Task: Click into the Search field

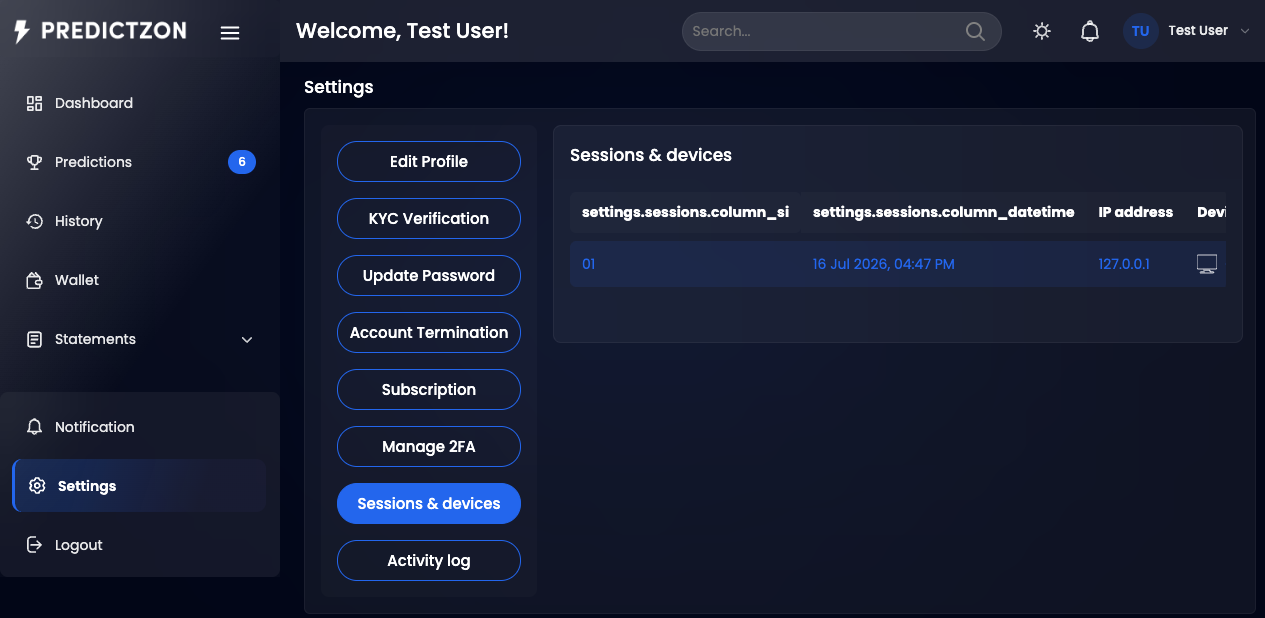Action: 825,31
